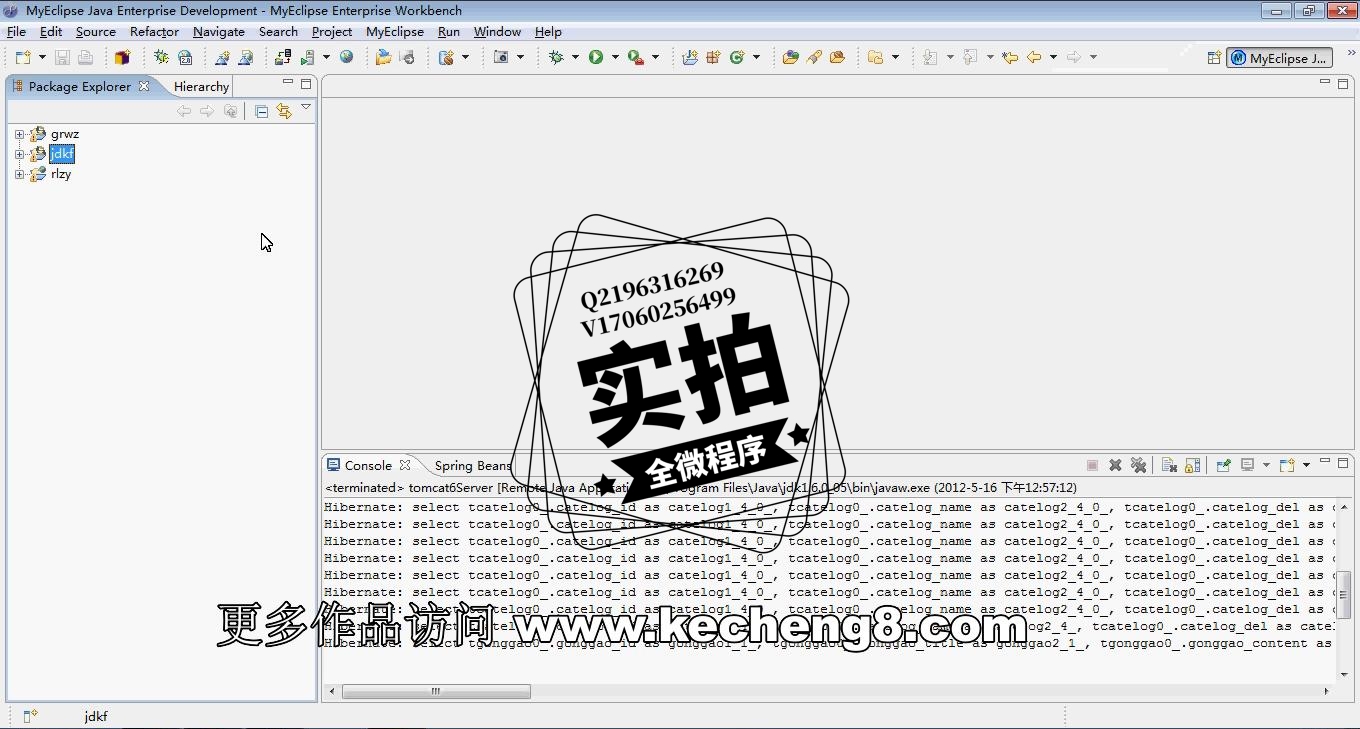Open the Debug configurations dropdown arrow
This screenshot has height=729, width=1360.
point(575,58)
